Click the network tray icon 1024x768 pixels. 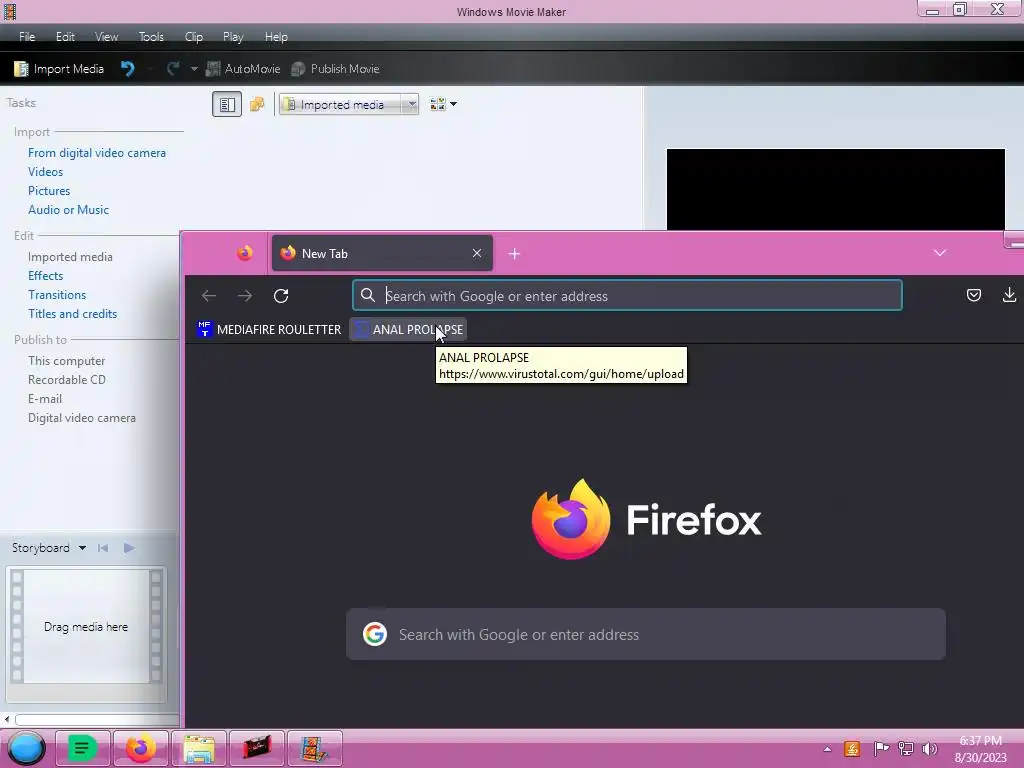[x=906, y=749]
